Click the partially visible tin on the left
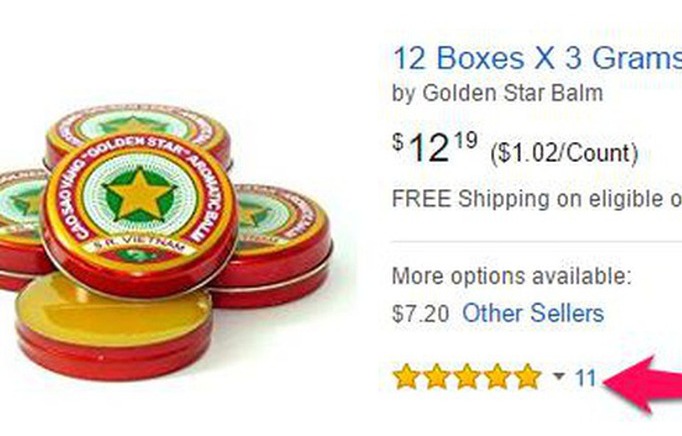 pos(22,228)
